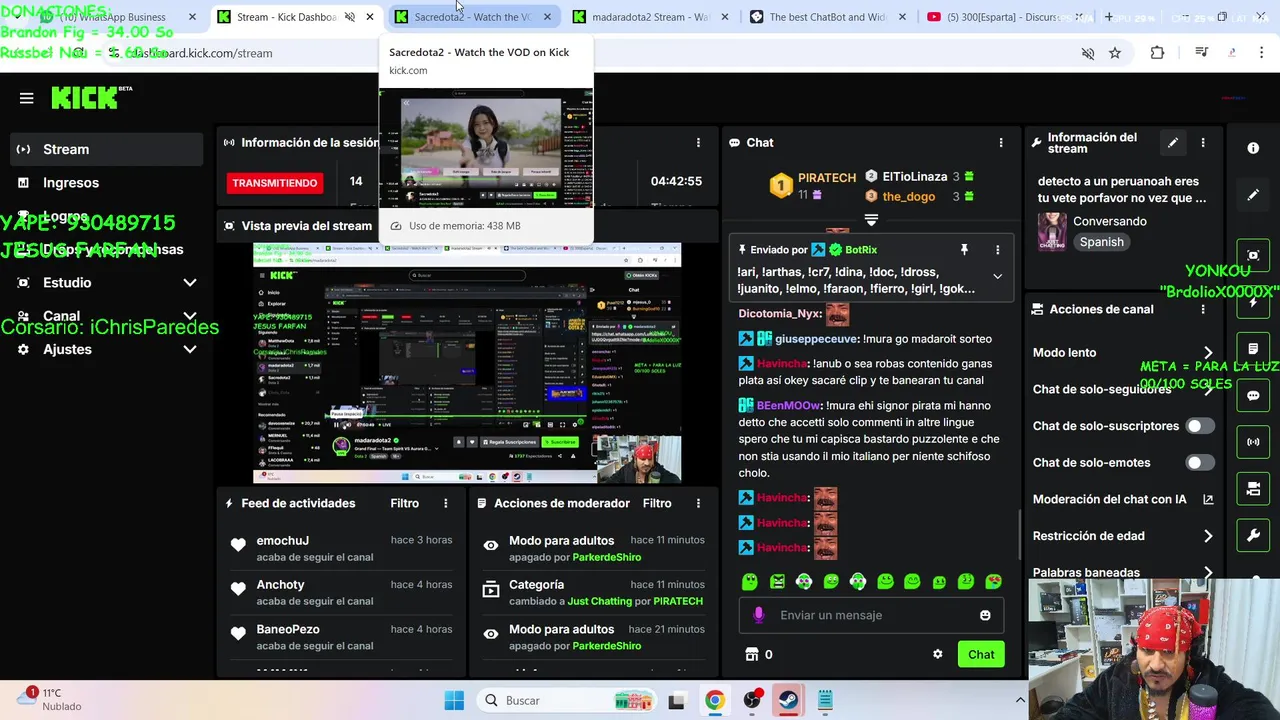Click PIRATECH in the chat leaderboard
Image resolution: width=1280 pixels, height=720 pixels.
click(x=826, y=177)
